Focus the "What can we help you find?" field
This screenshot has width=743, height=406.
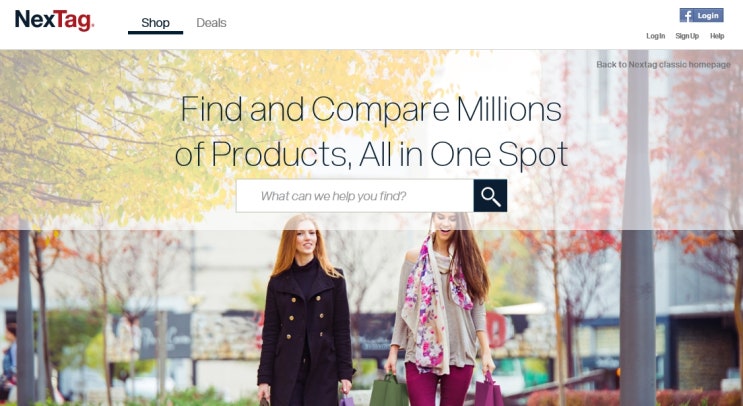(x=355, y=196)
